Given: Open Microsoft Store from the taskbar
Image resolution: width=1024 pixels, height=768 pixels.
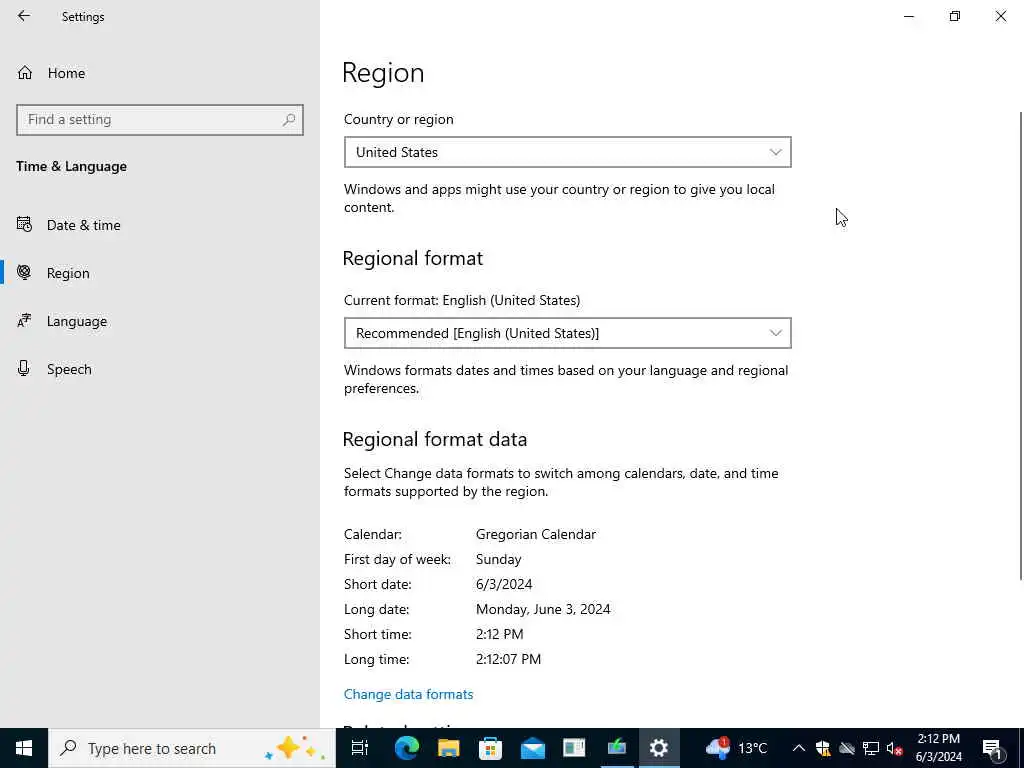Looking at the screenshot, I should (x=490, y=748).
